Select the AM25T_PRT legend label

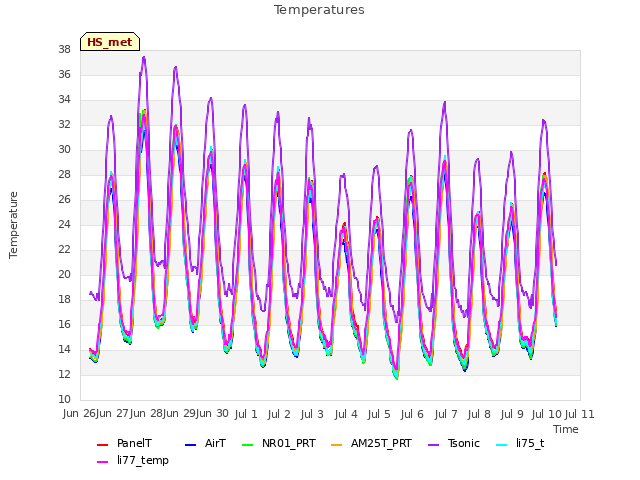coord(381,444)
